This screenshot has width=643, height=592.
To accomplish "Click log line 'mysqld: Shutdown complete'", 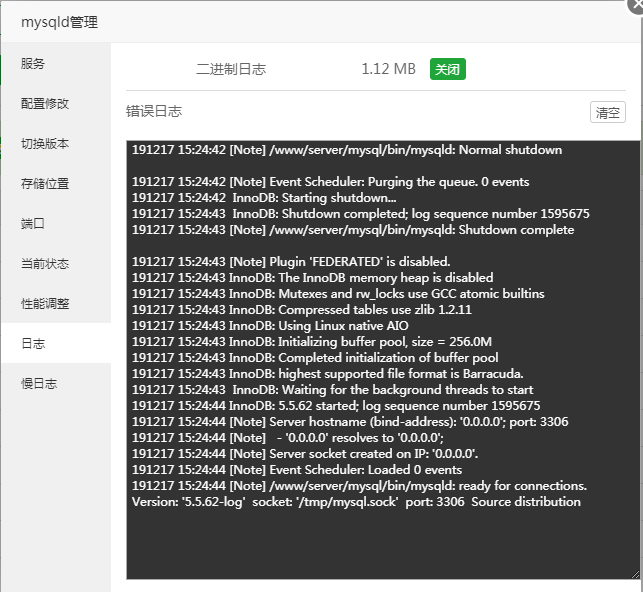I will 353,230.
